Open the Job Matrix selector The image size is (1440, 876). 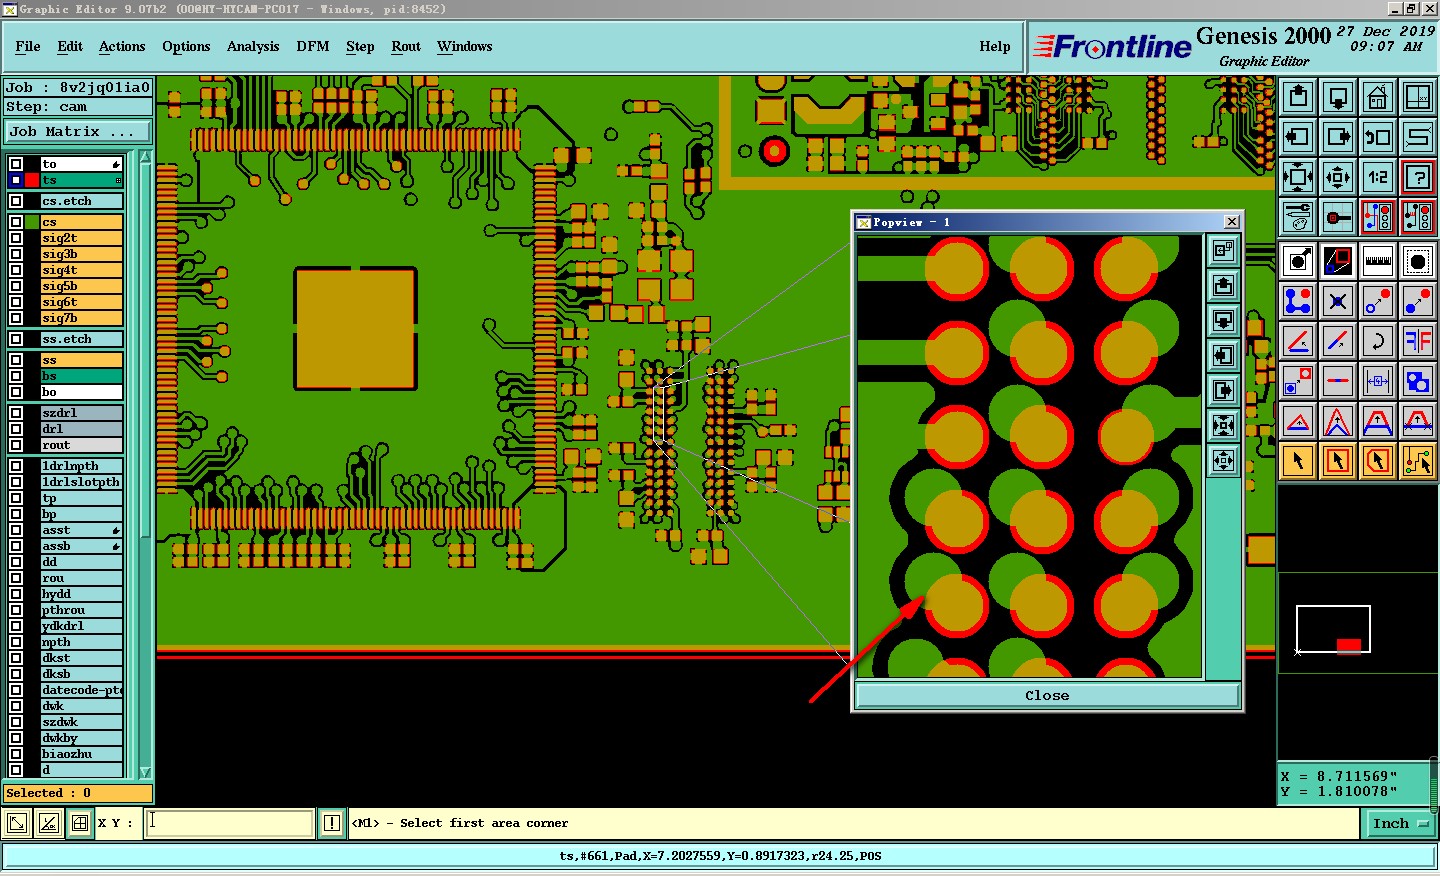[78, 132]
